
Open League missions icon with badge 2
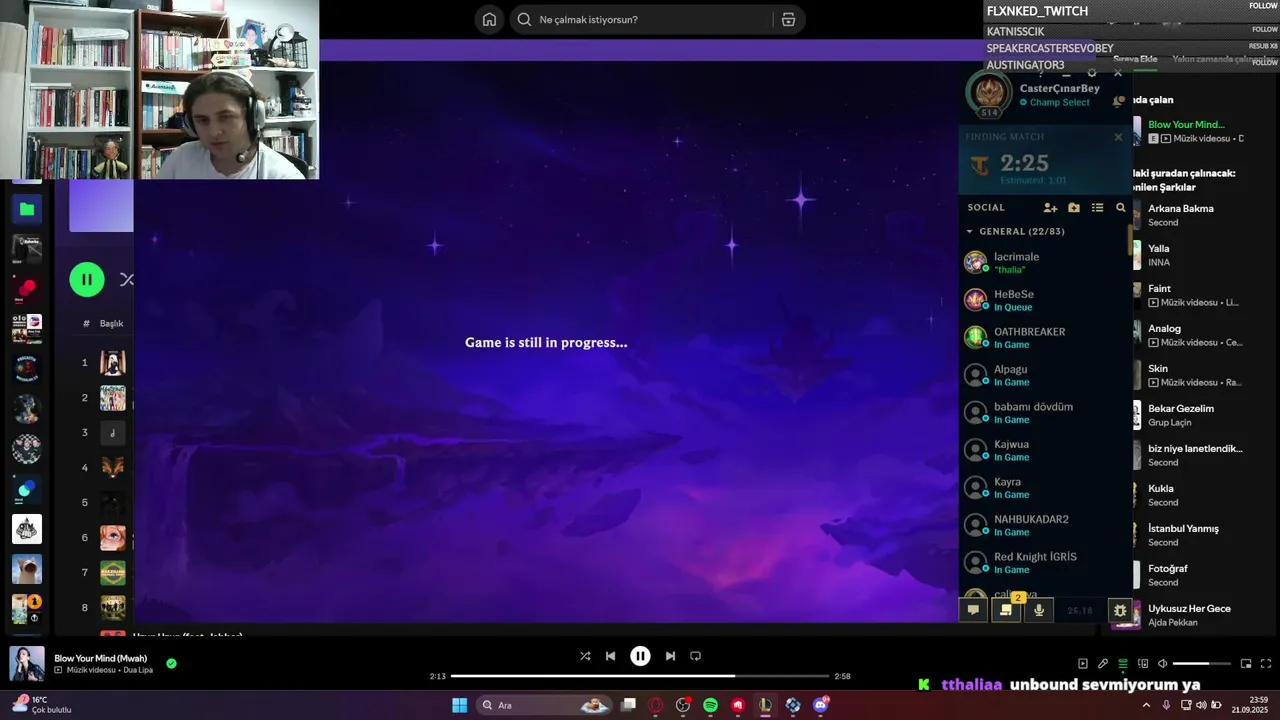(x=1006, y=610)
